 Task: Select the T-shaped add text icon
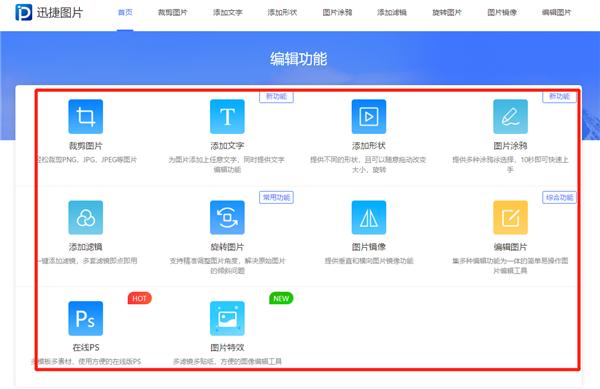(x=227, y=117)
